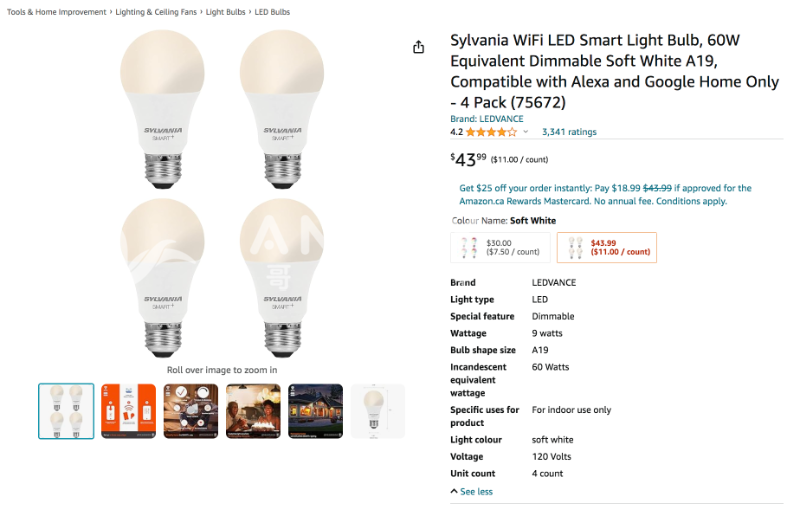Image resolution: width=800 pixels, height=512 pixels.
Task: Go to Lighting & Ceiling Fans breadcrumb
Action: click(x=156, y=12)
